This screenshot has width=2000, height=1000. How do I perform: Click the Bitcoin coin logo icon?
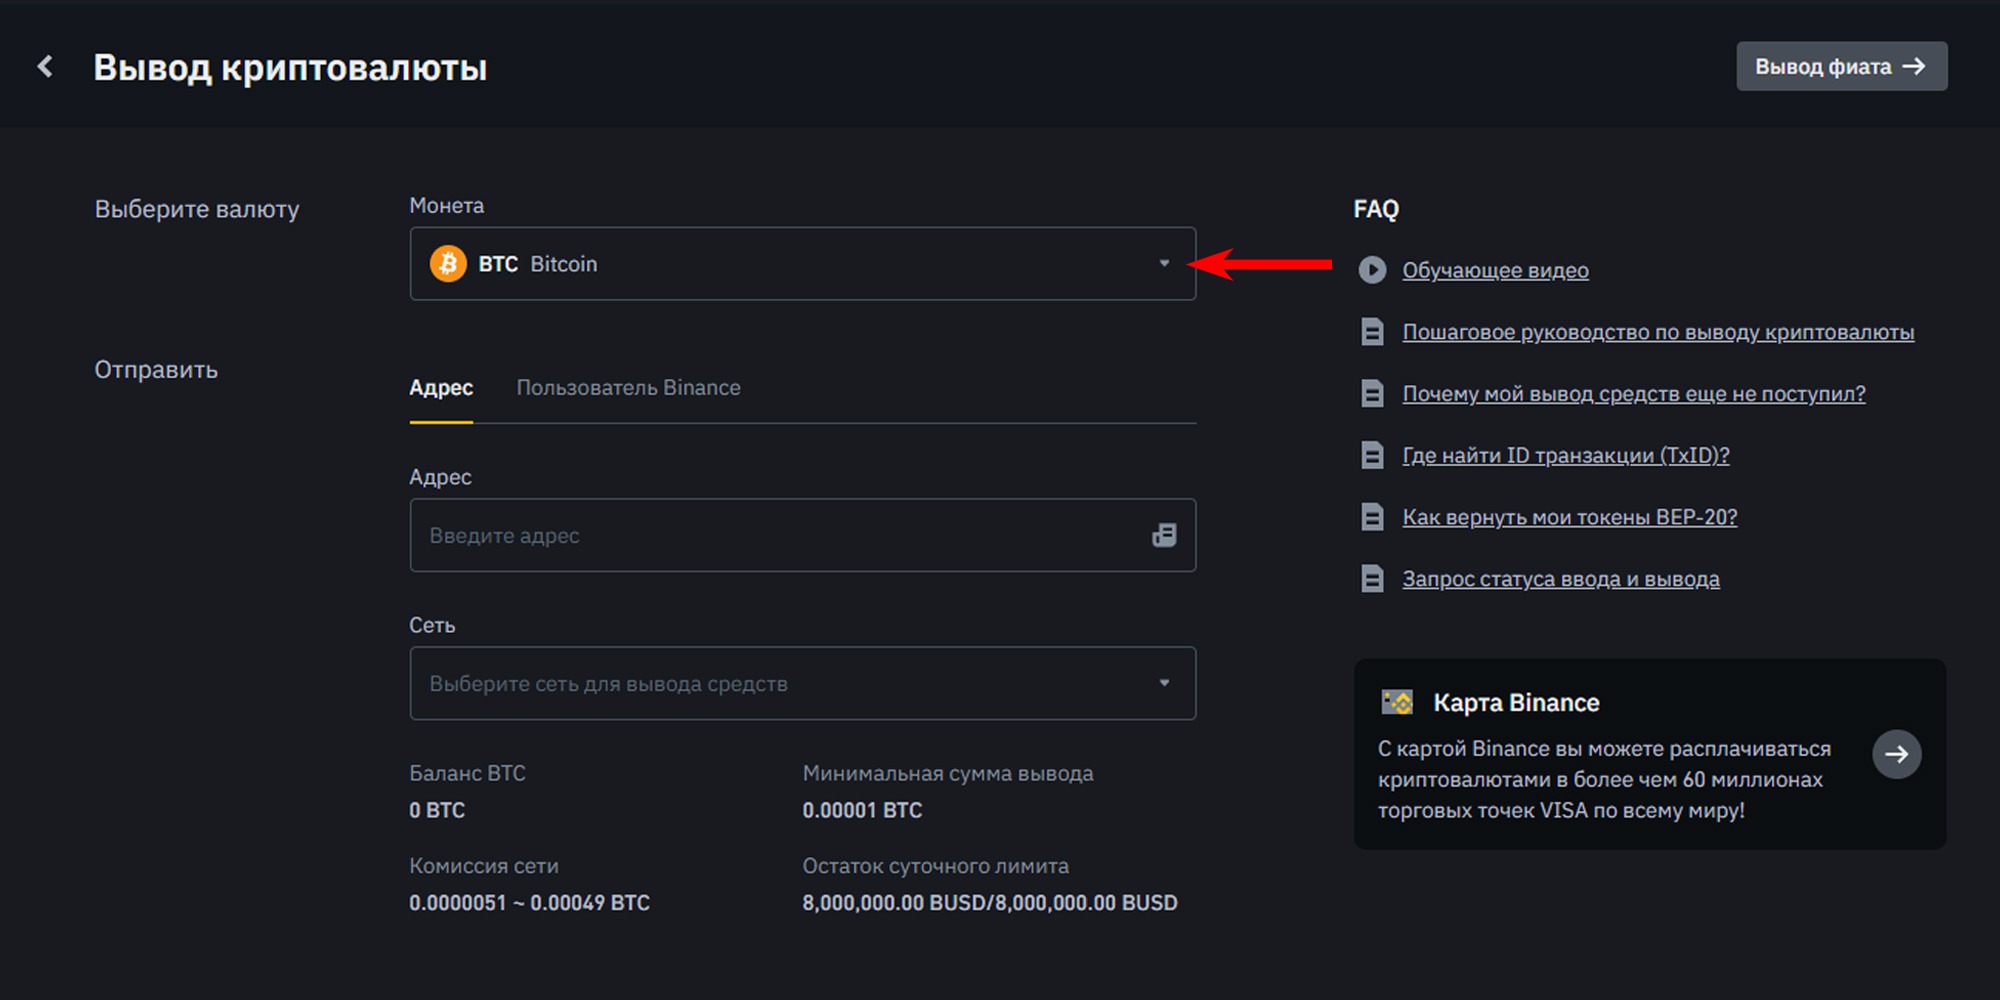pos(448,264)
